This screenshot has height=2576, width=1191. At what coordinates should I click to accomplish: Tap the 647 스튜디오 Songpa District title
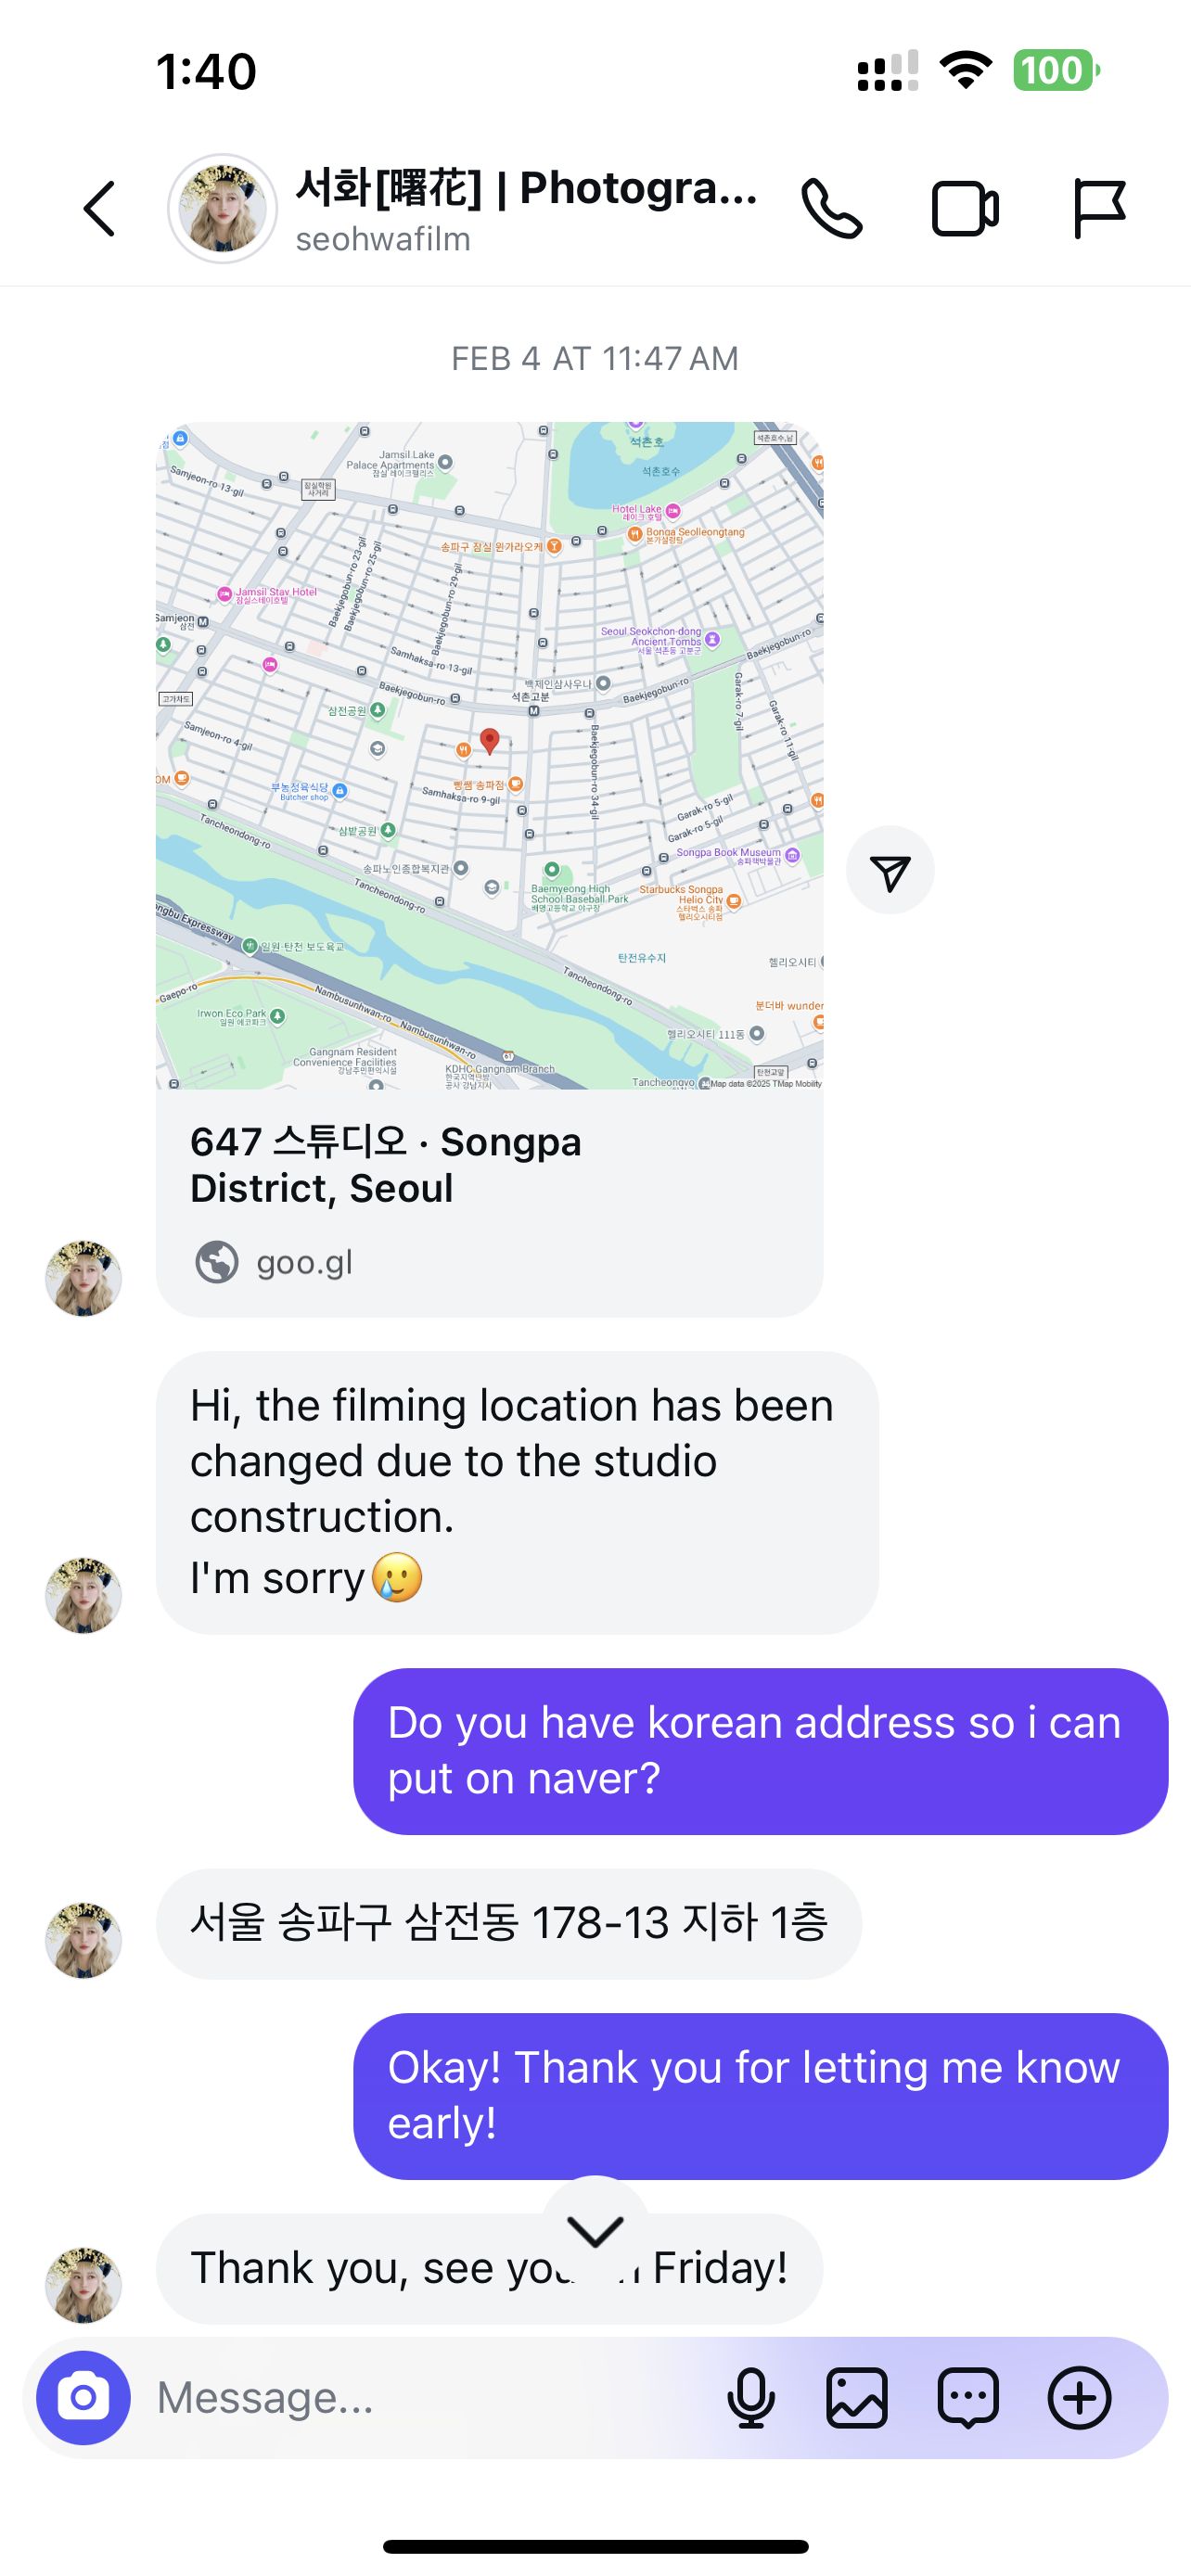[x=386, y=1165]
